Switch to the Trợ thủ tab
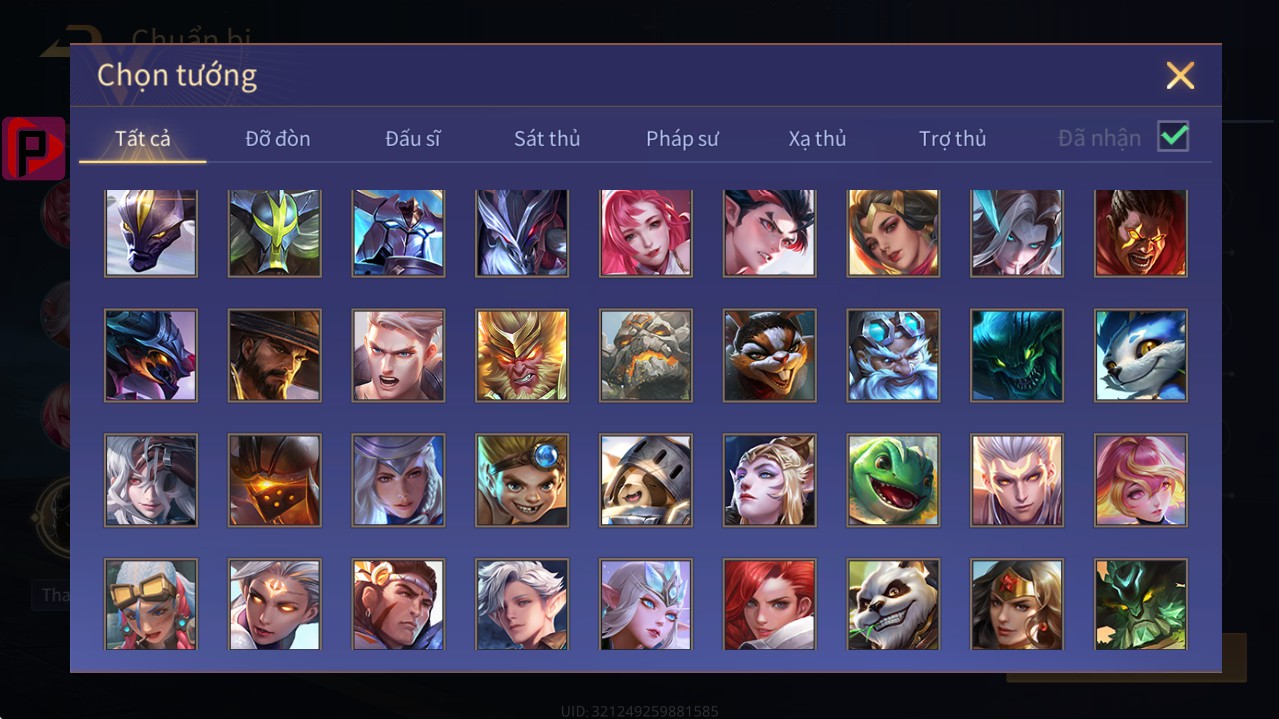 point(953,138)
